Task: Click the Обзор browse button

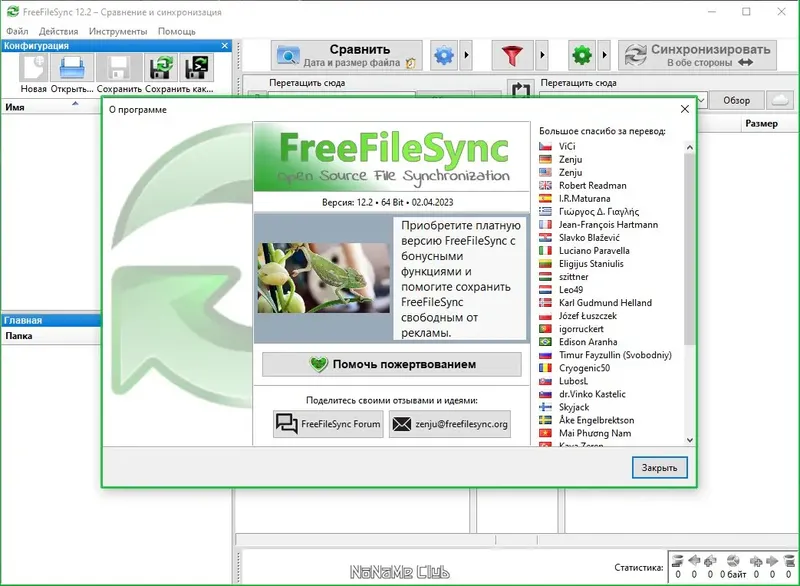Action: pos(736,100)
